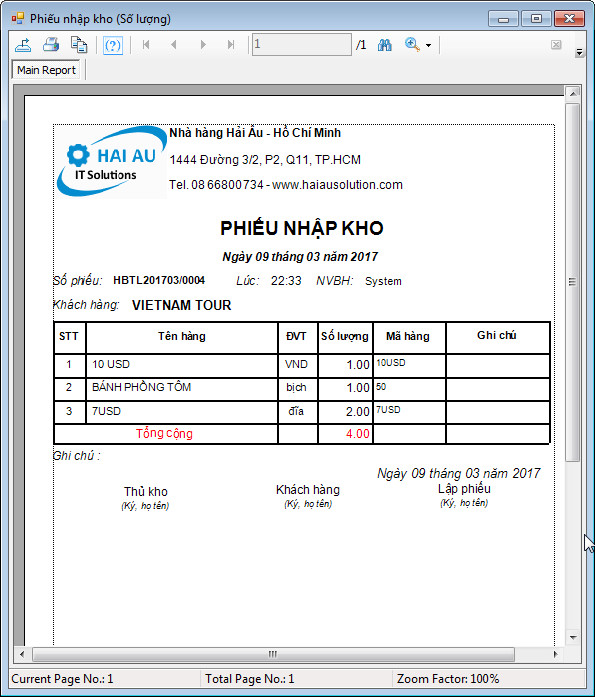Click the Zoom magnifier icon
This screenshot has width=595, height=697.
(x=412, y=44)
